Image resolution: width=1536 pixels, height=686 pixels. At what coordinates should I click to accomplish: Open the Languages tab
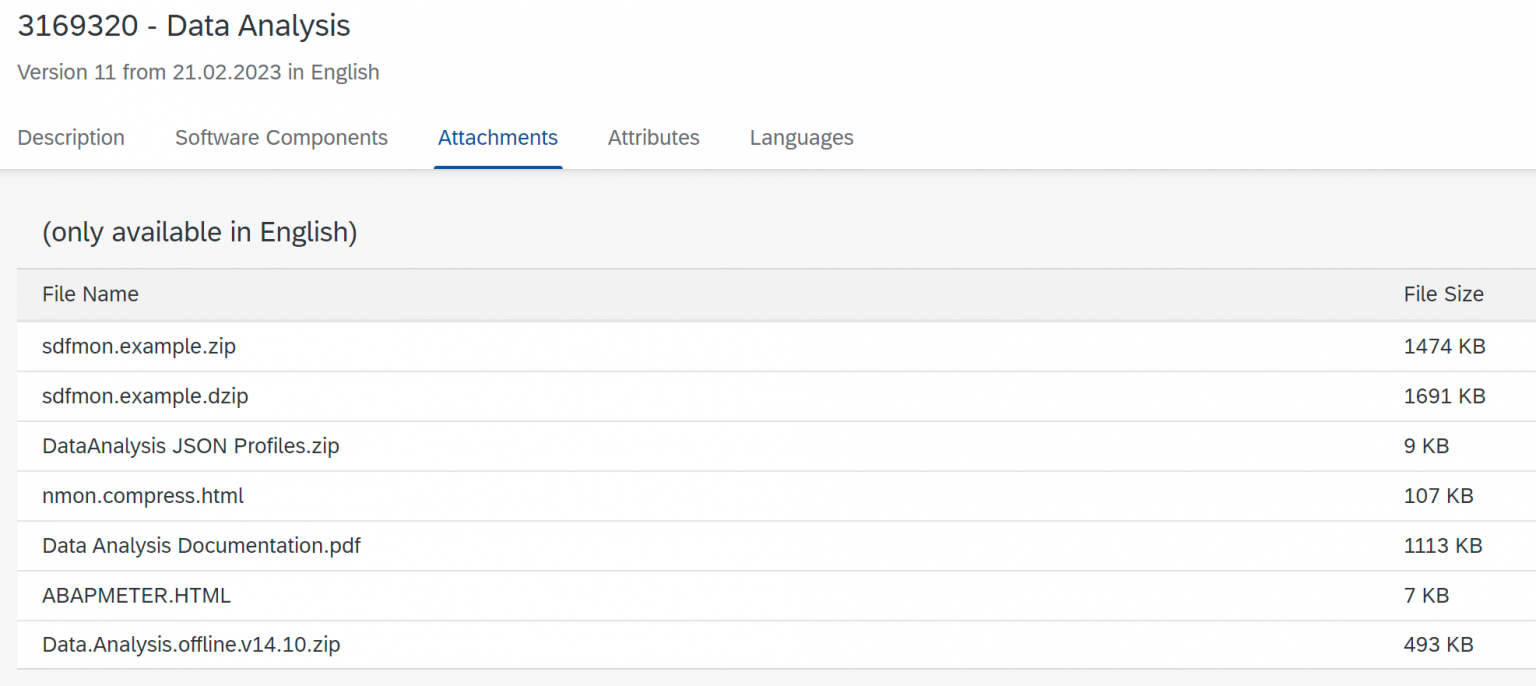click(801, 138)
